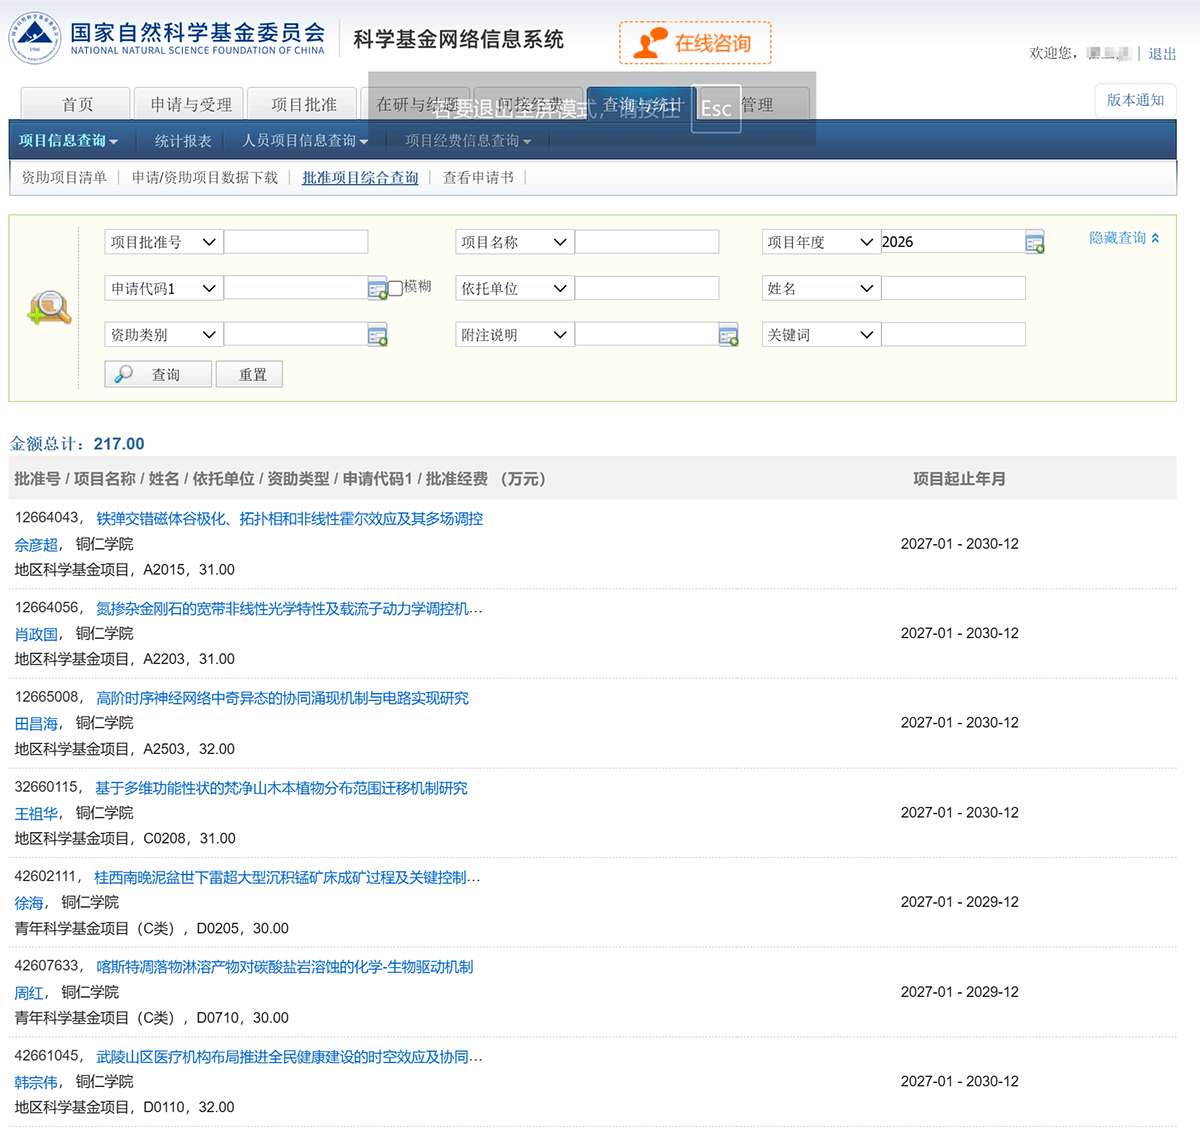Open the 项目批准号 dropdown
This screenshot has width=1200, height=1128.
point(164,242)
